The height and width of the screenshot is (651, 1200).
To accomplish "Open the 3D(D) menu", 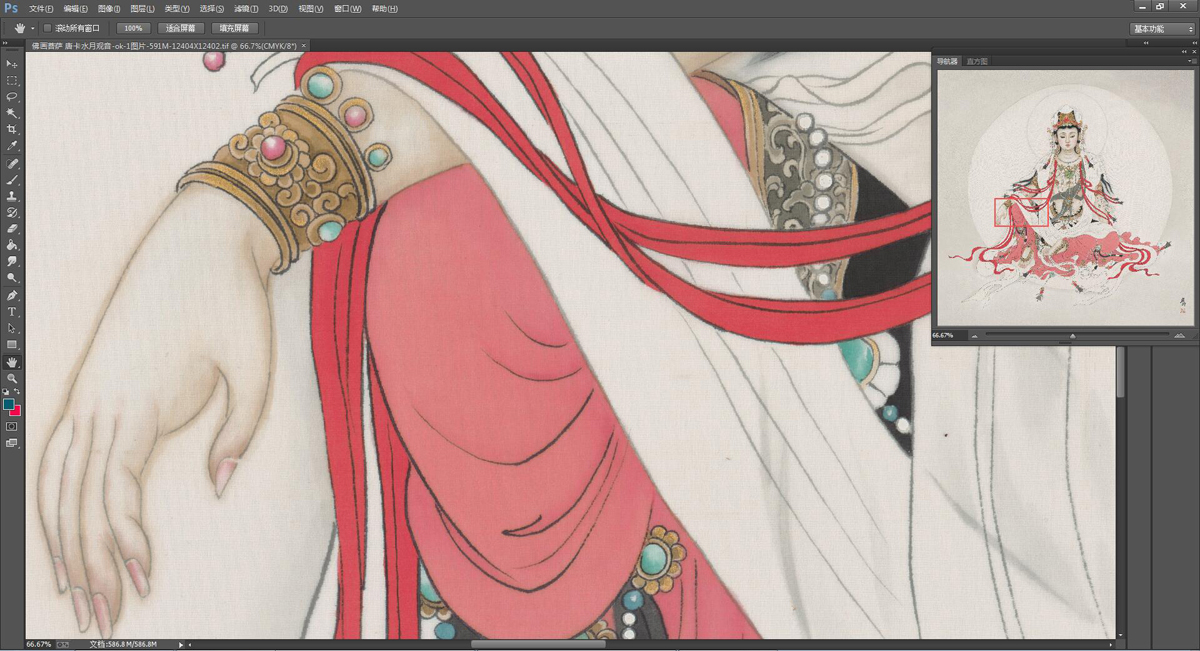I will pyautogui.click(x=278, y=8).
